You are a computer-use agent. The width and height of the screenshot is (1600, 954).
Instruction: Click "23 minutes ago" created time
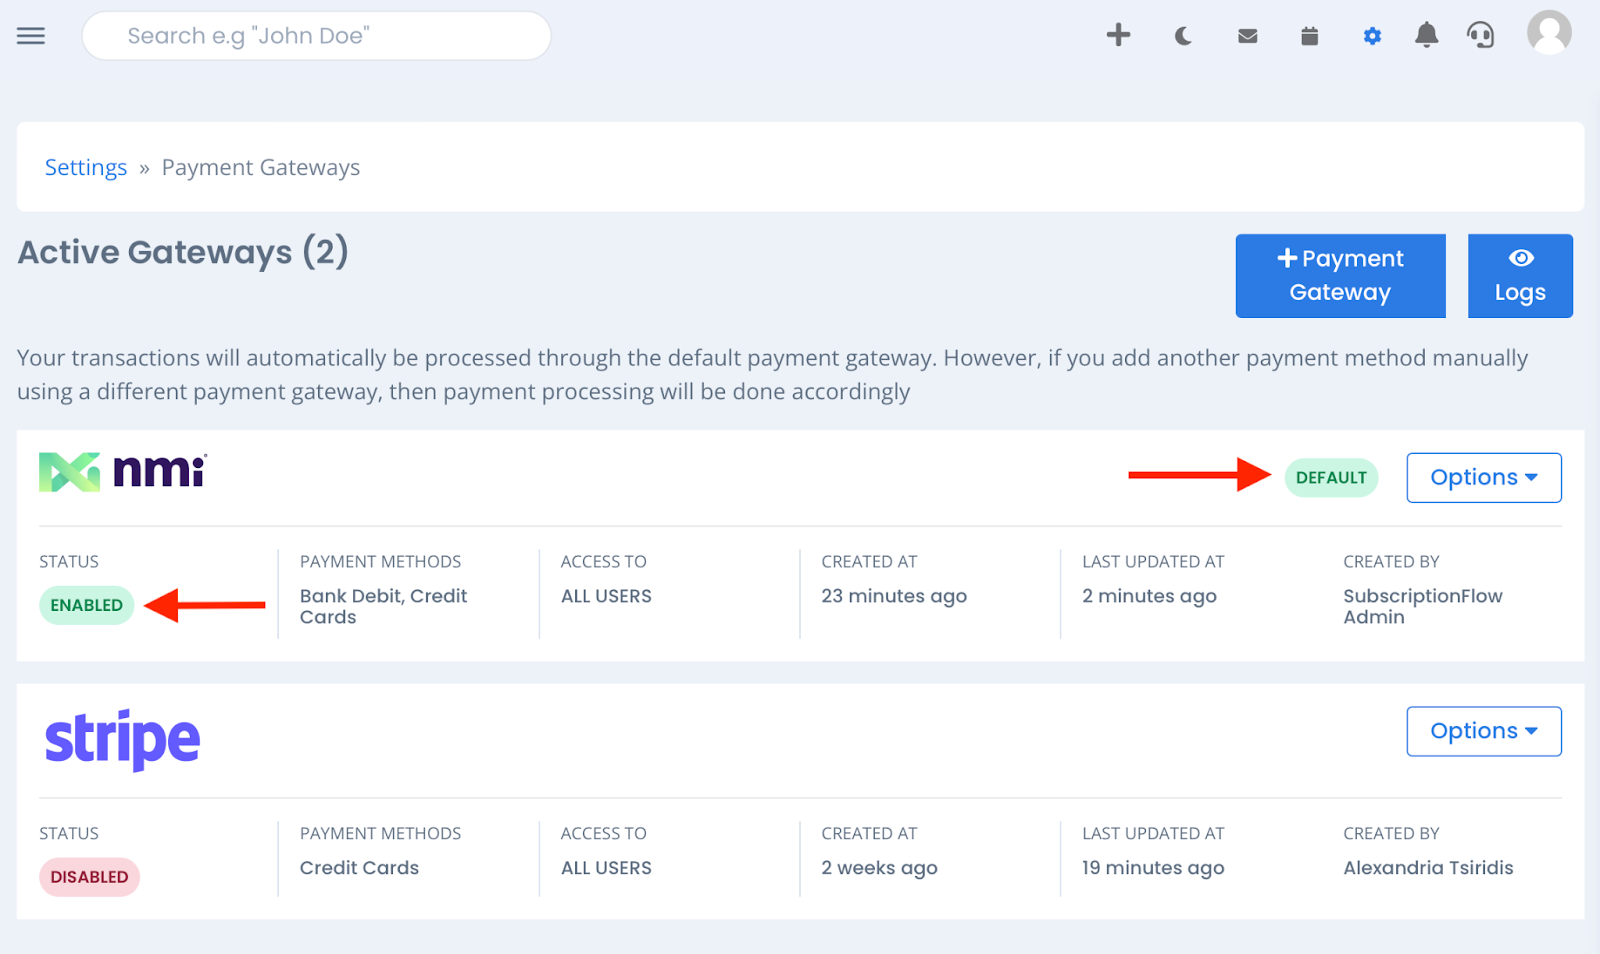click(x=894, y=596)
